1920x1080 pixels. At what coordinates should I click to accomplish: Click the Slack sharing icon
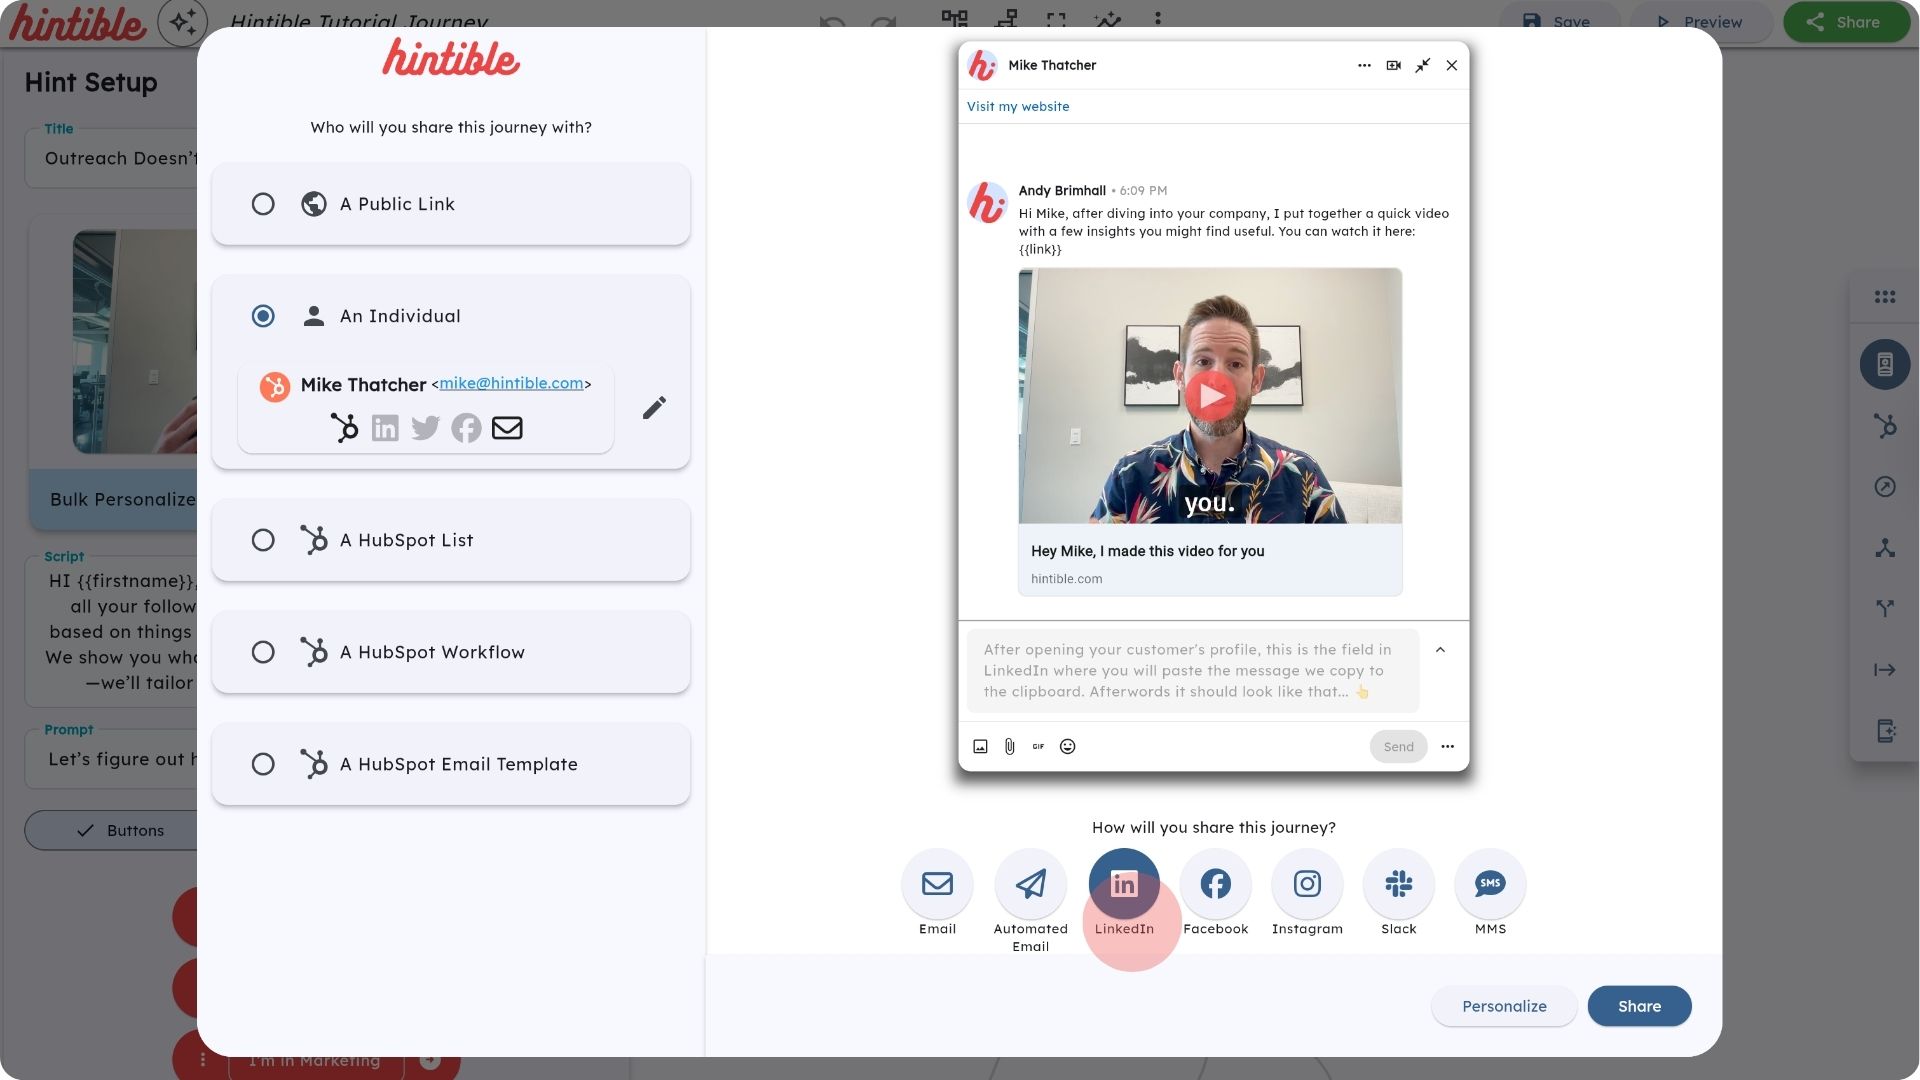[1398, 884]
